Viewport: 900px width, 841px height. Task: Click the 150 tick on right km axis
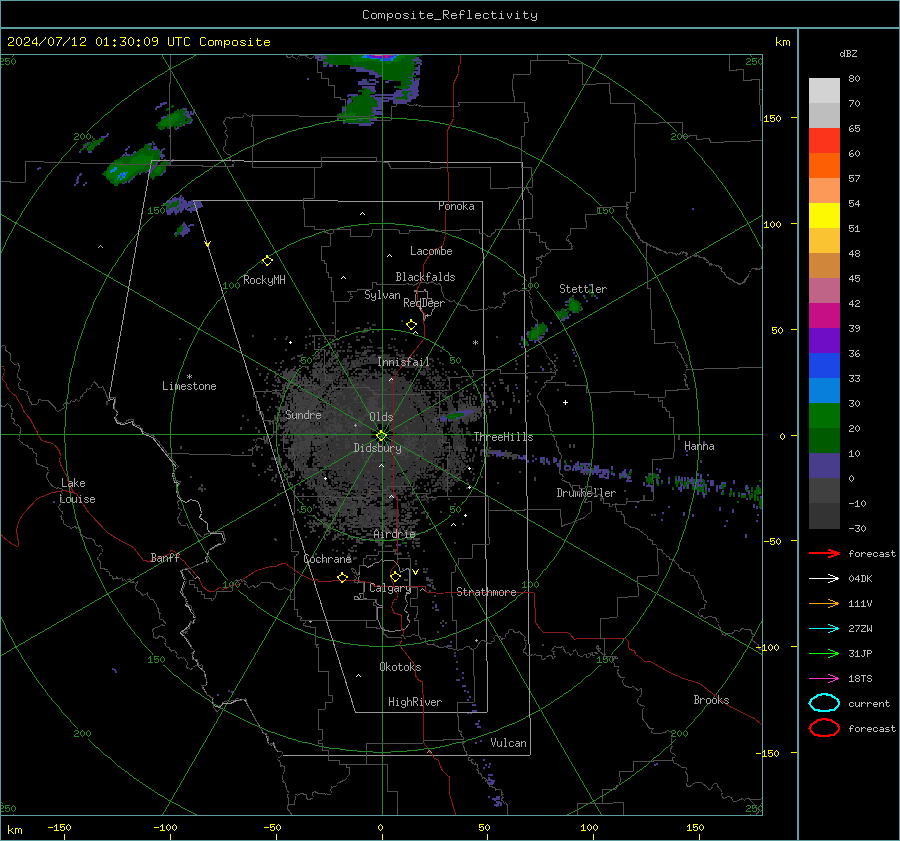[773, 118]
